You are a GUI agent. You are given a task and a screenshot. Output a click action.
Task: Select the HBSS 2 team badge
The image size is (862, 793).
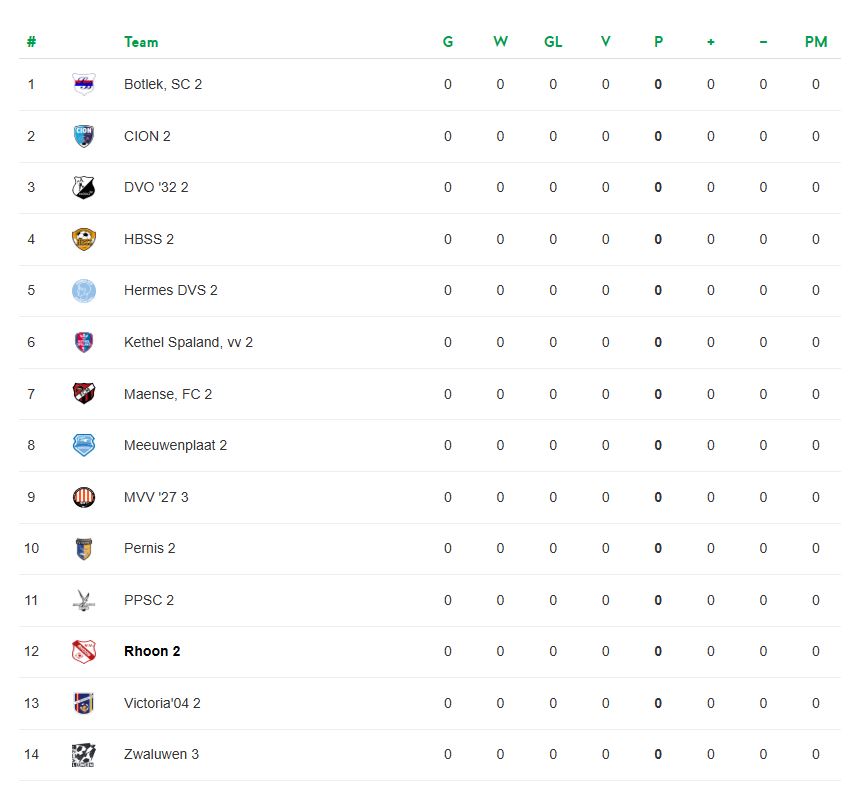click(84, 239)
